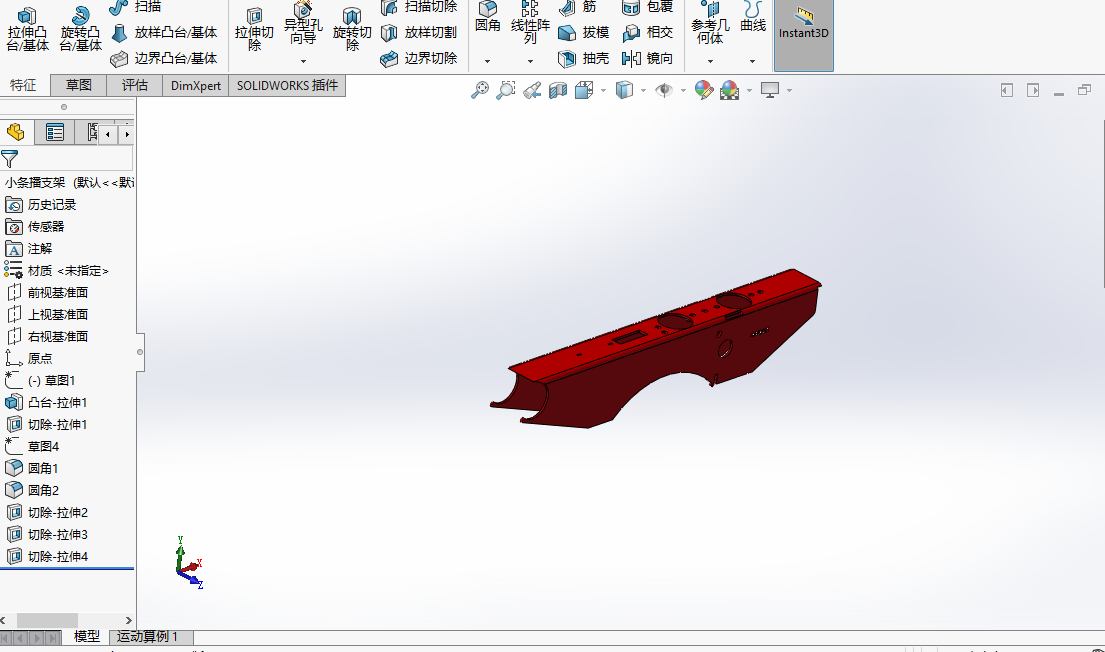The width and height of the screenshot is (1105, 652).
Task: Open the FeatureManager design tree tab icon
Action: click(16, 132)
